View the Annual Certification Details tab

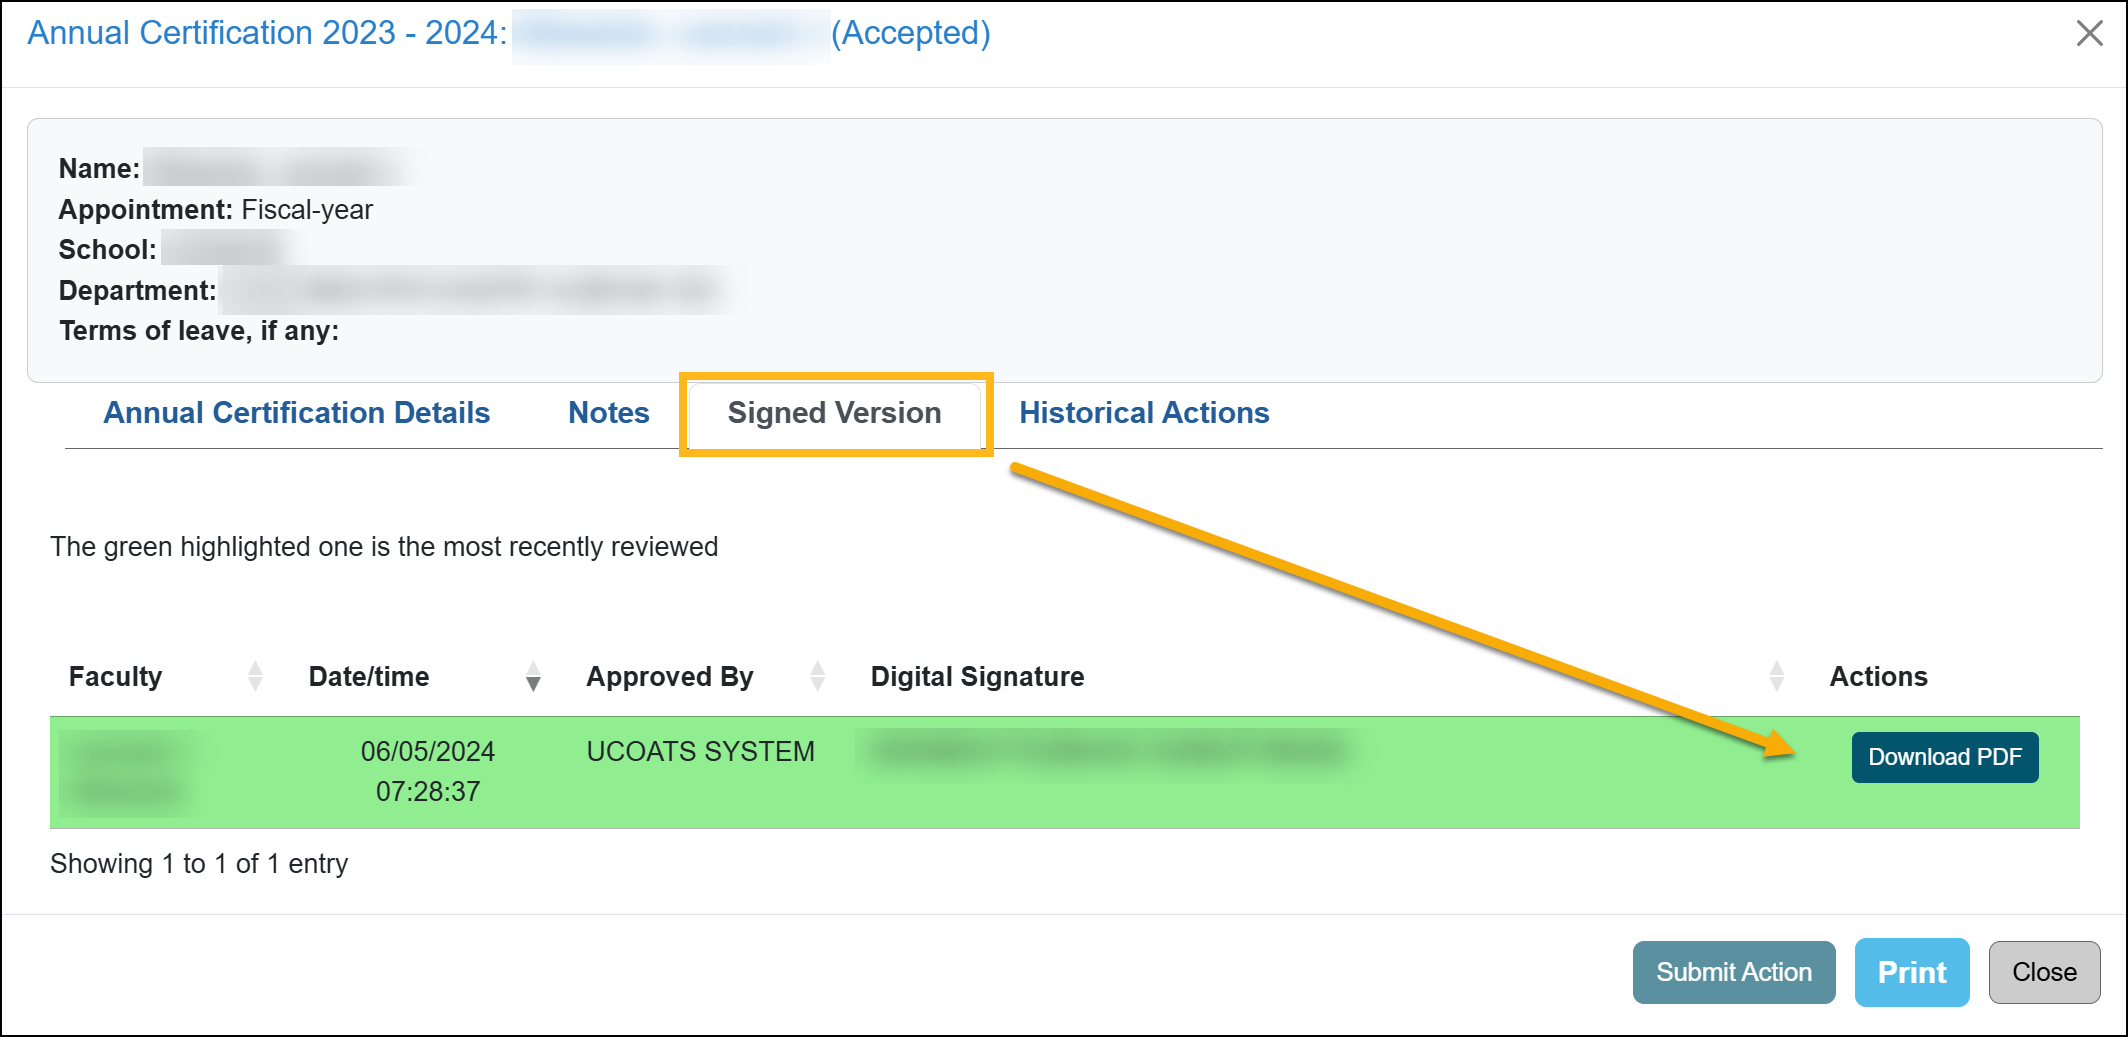[x=296, y=412]
